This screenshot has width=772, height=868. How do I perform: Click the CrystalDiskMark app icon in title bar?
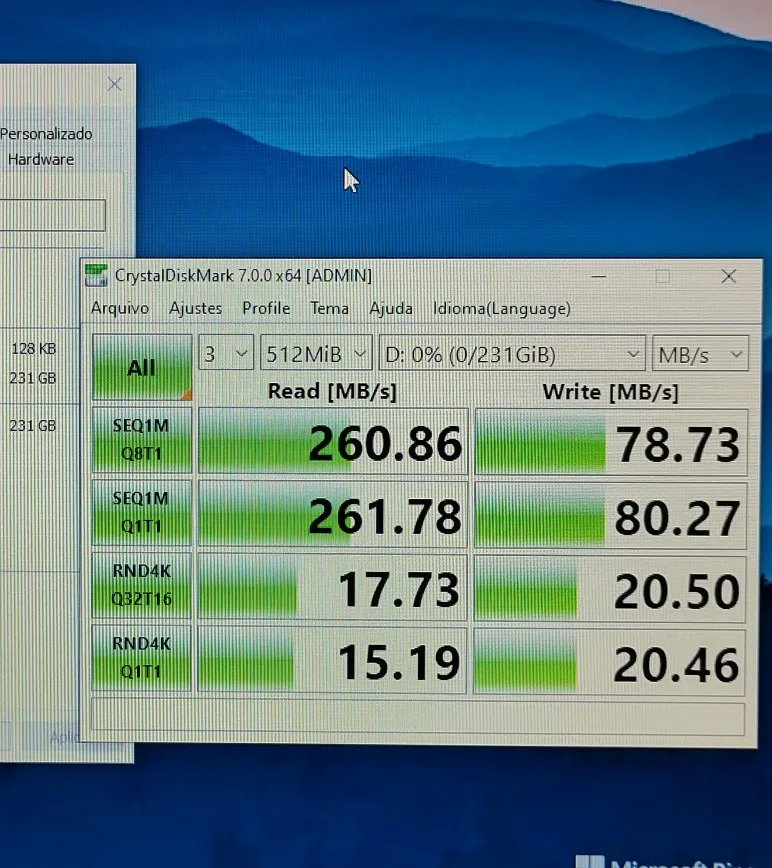point(96,275)
